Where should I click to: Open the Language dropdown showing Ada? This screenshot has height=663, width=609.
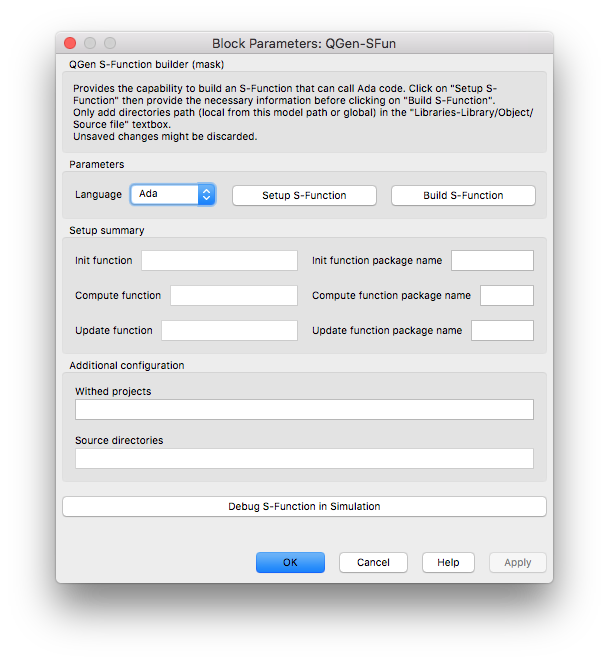coord(173,195)
